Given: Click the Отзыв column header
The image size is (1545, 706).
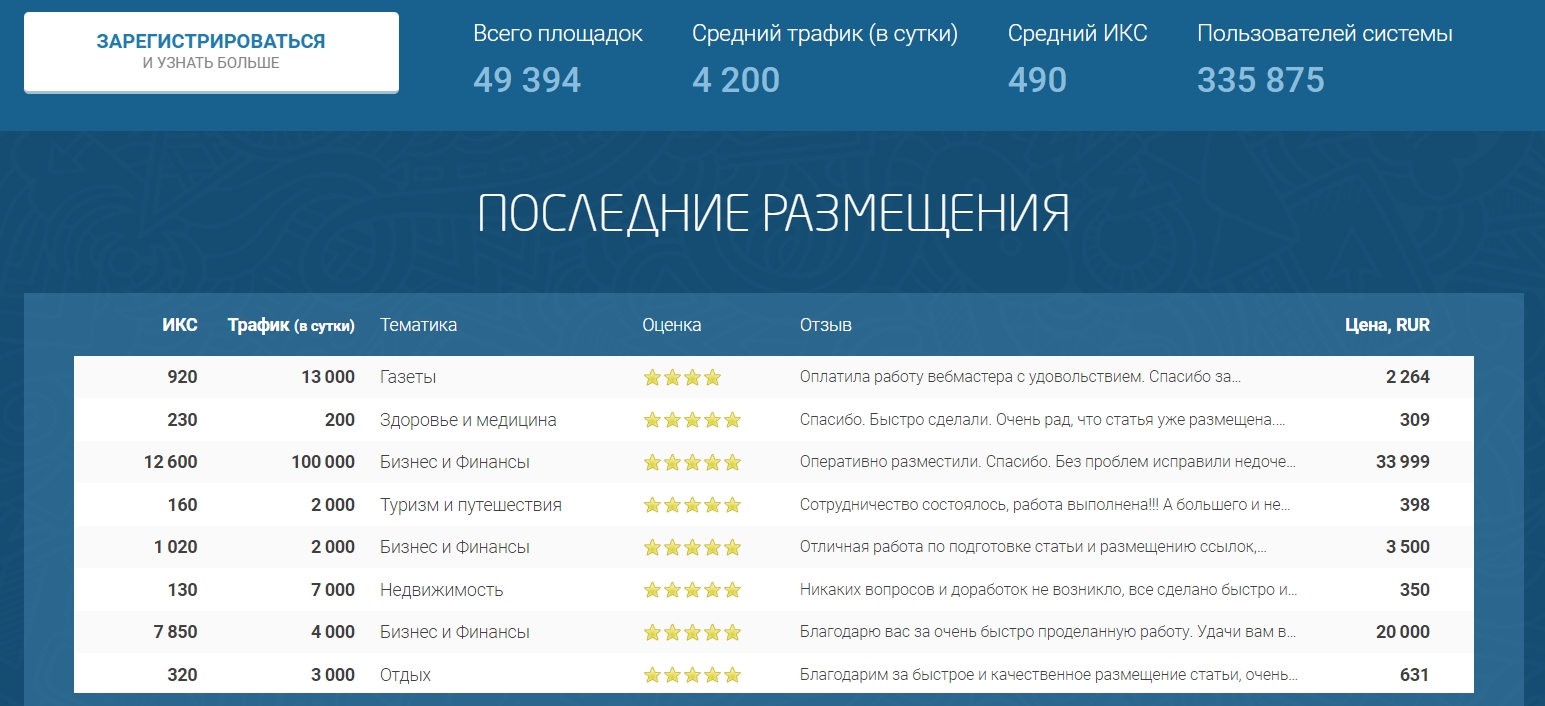Looking at the screenshot, I should pyautogui.click(x=826, y=325).
